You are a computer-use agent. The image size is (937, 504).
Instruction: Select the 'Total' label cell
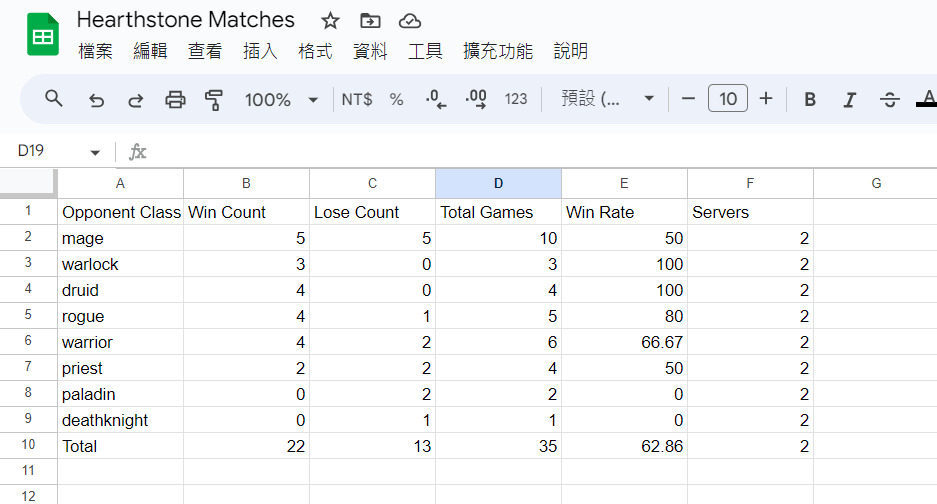120,446
